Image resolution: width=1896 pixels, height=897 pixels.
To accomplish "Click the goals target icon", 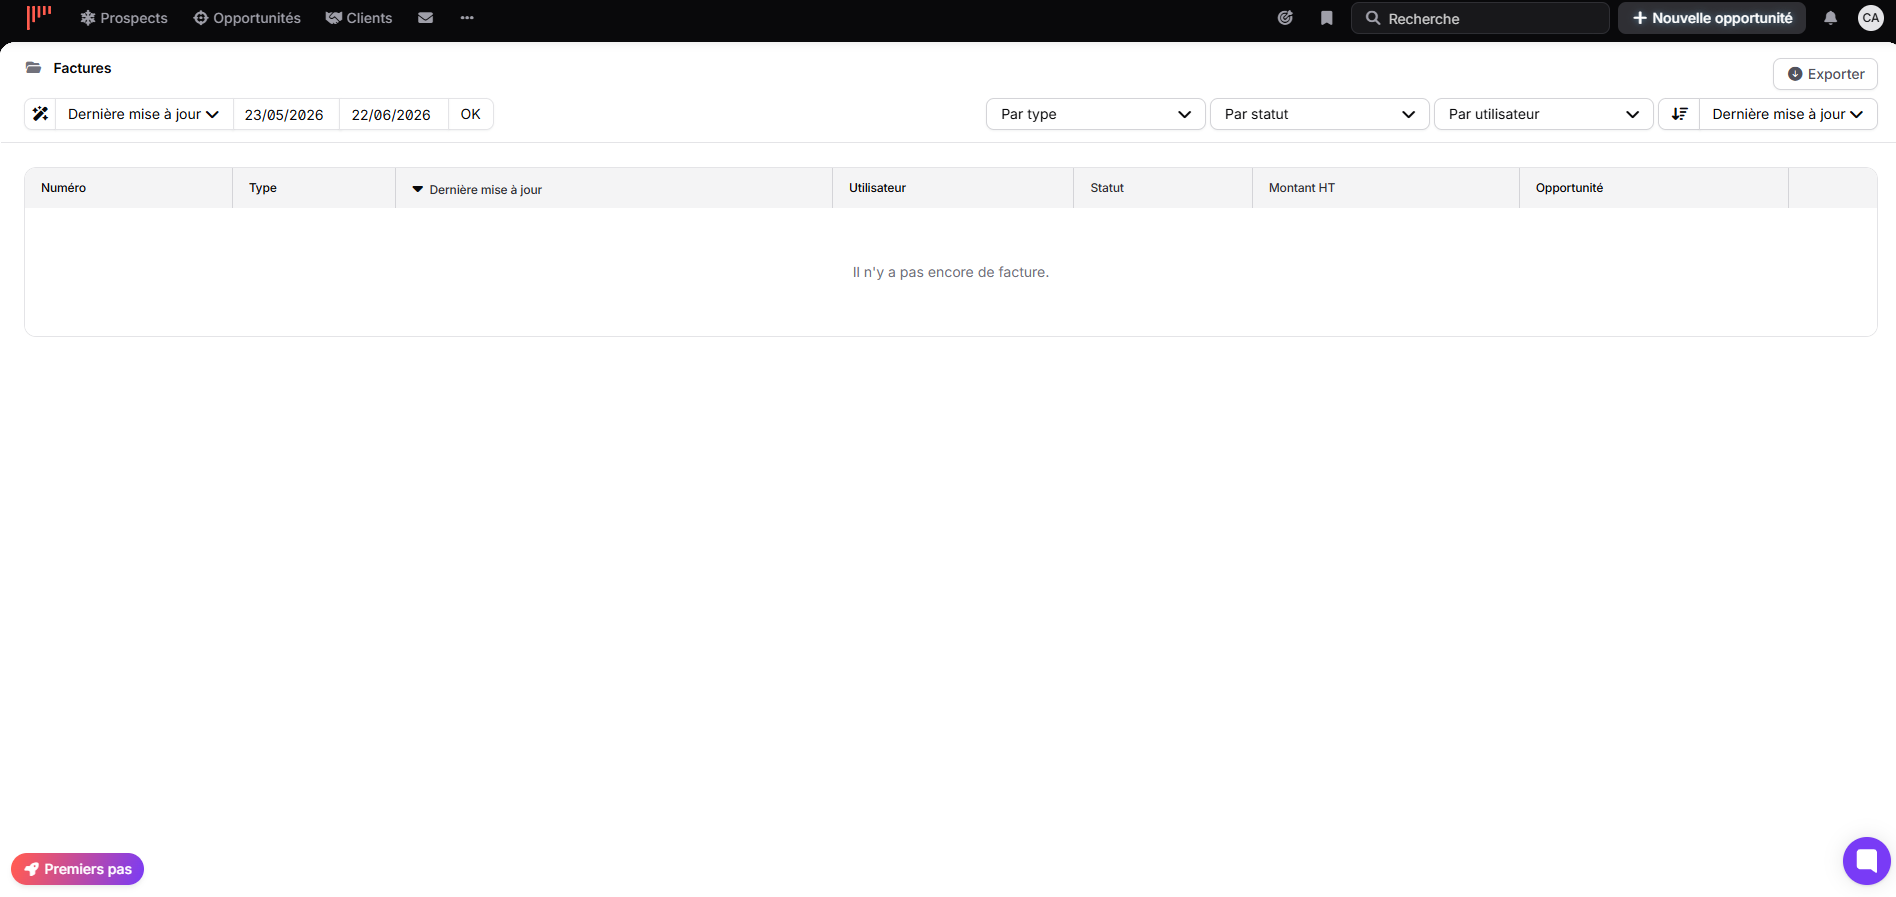I will [1285, 18].
